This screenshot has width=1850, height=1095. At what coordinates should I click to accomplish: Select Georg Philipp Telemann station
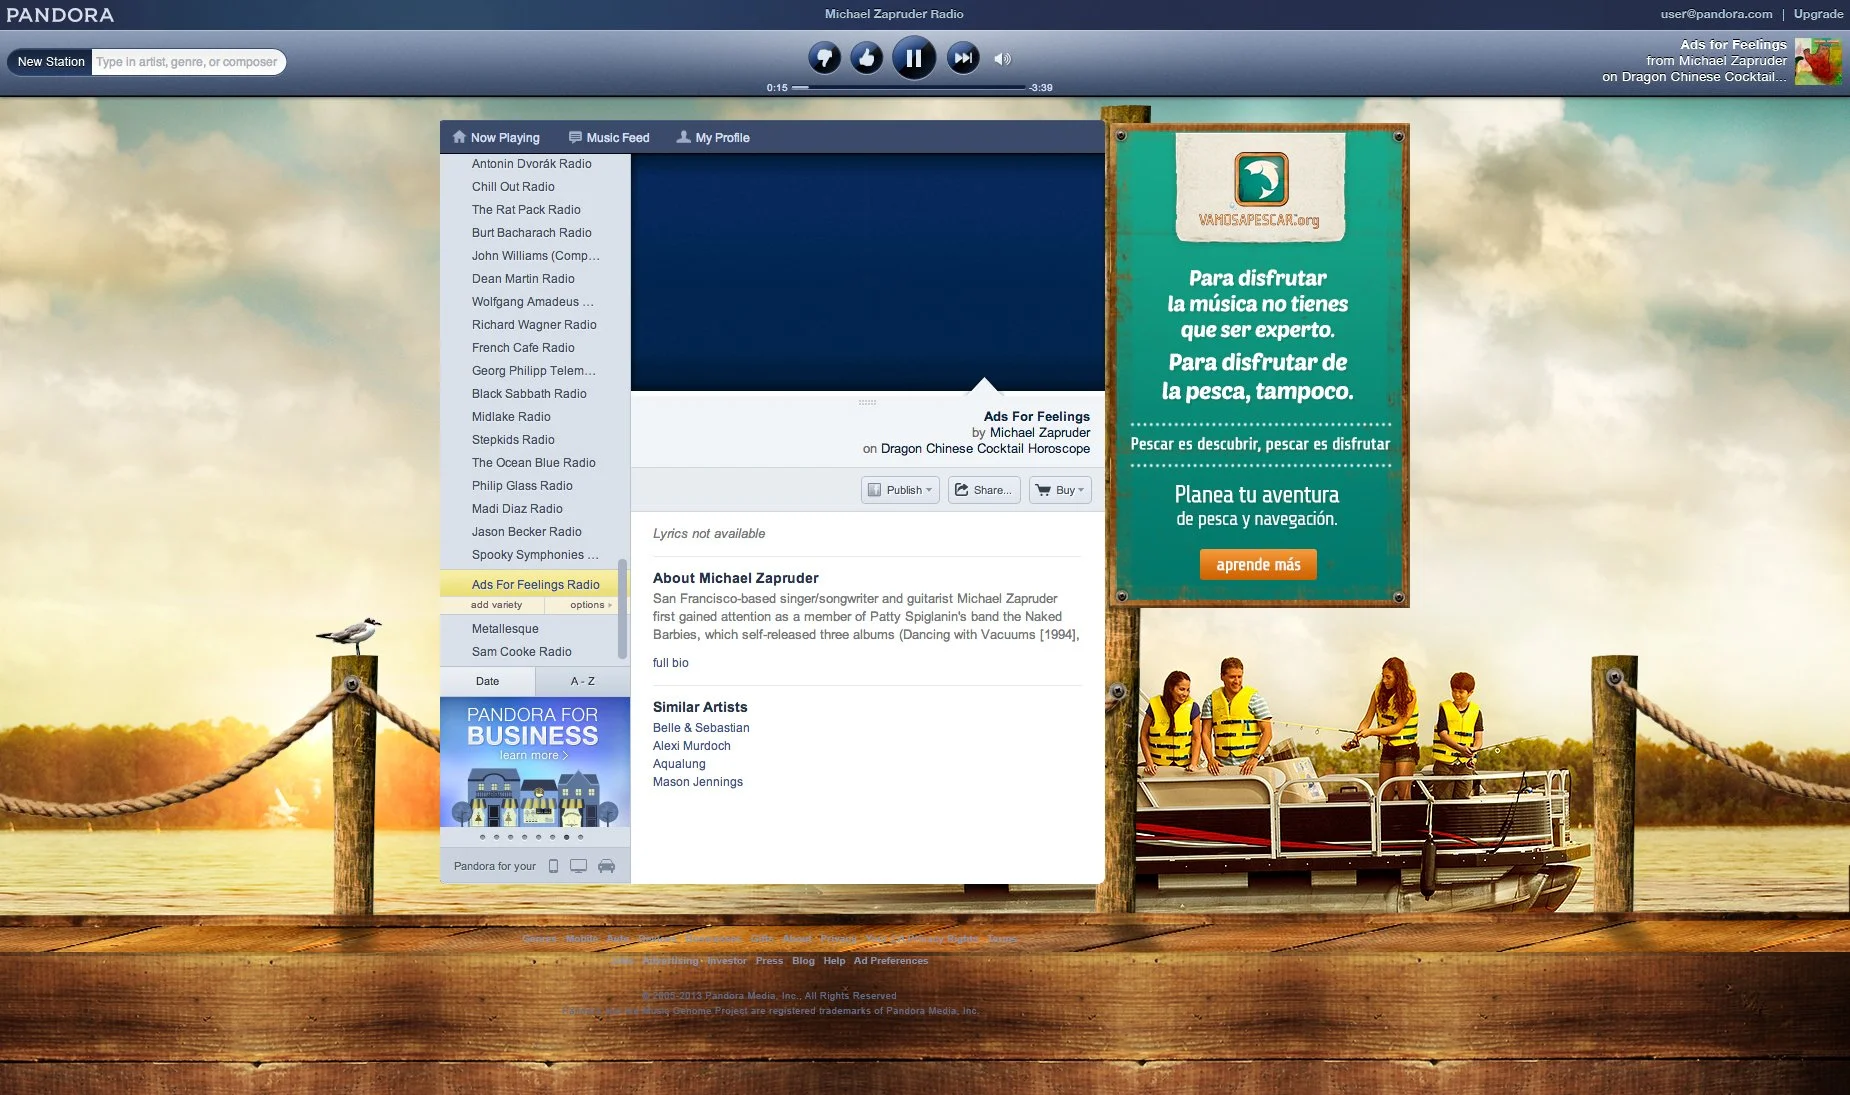533,371
